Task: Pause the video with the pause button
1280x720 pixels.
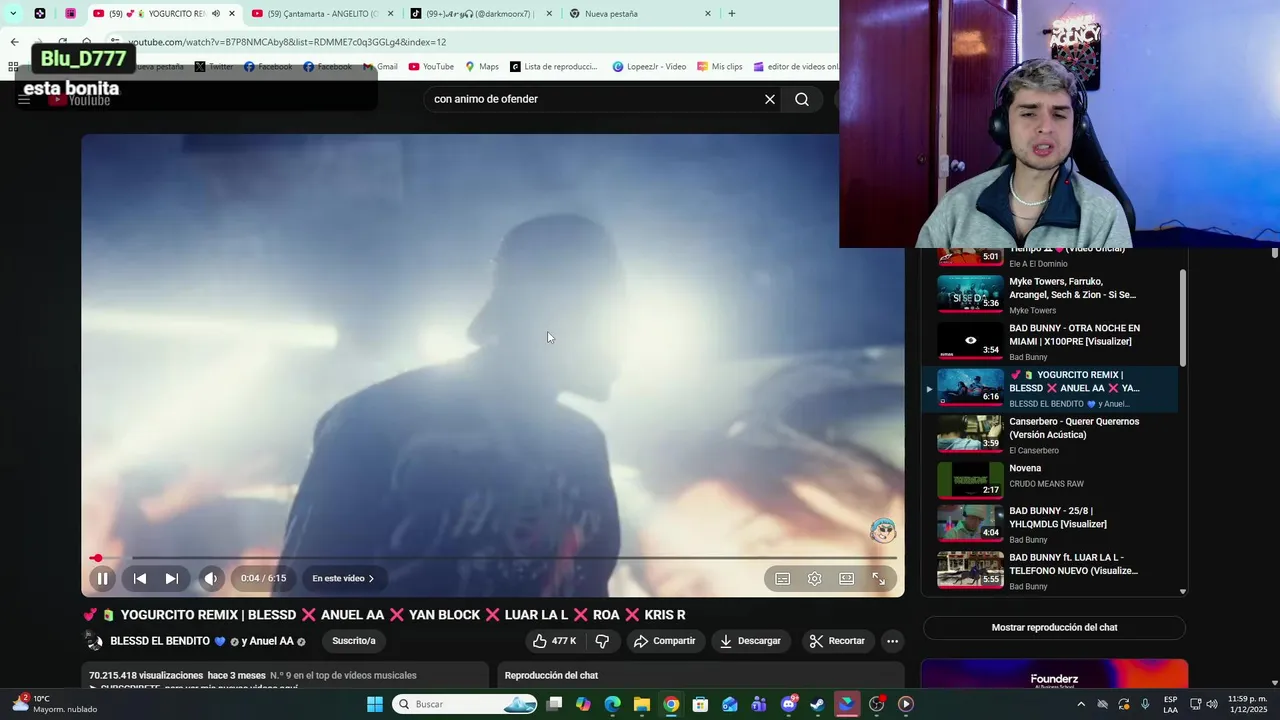Action: click(102, 578)
